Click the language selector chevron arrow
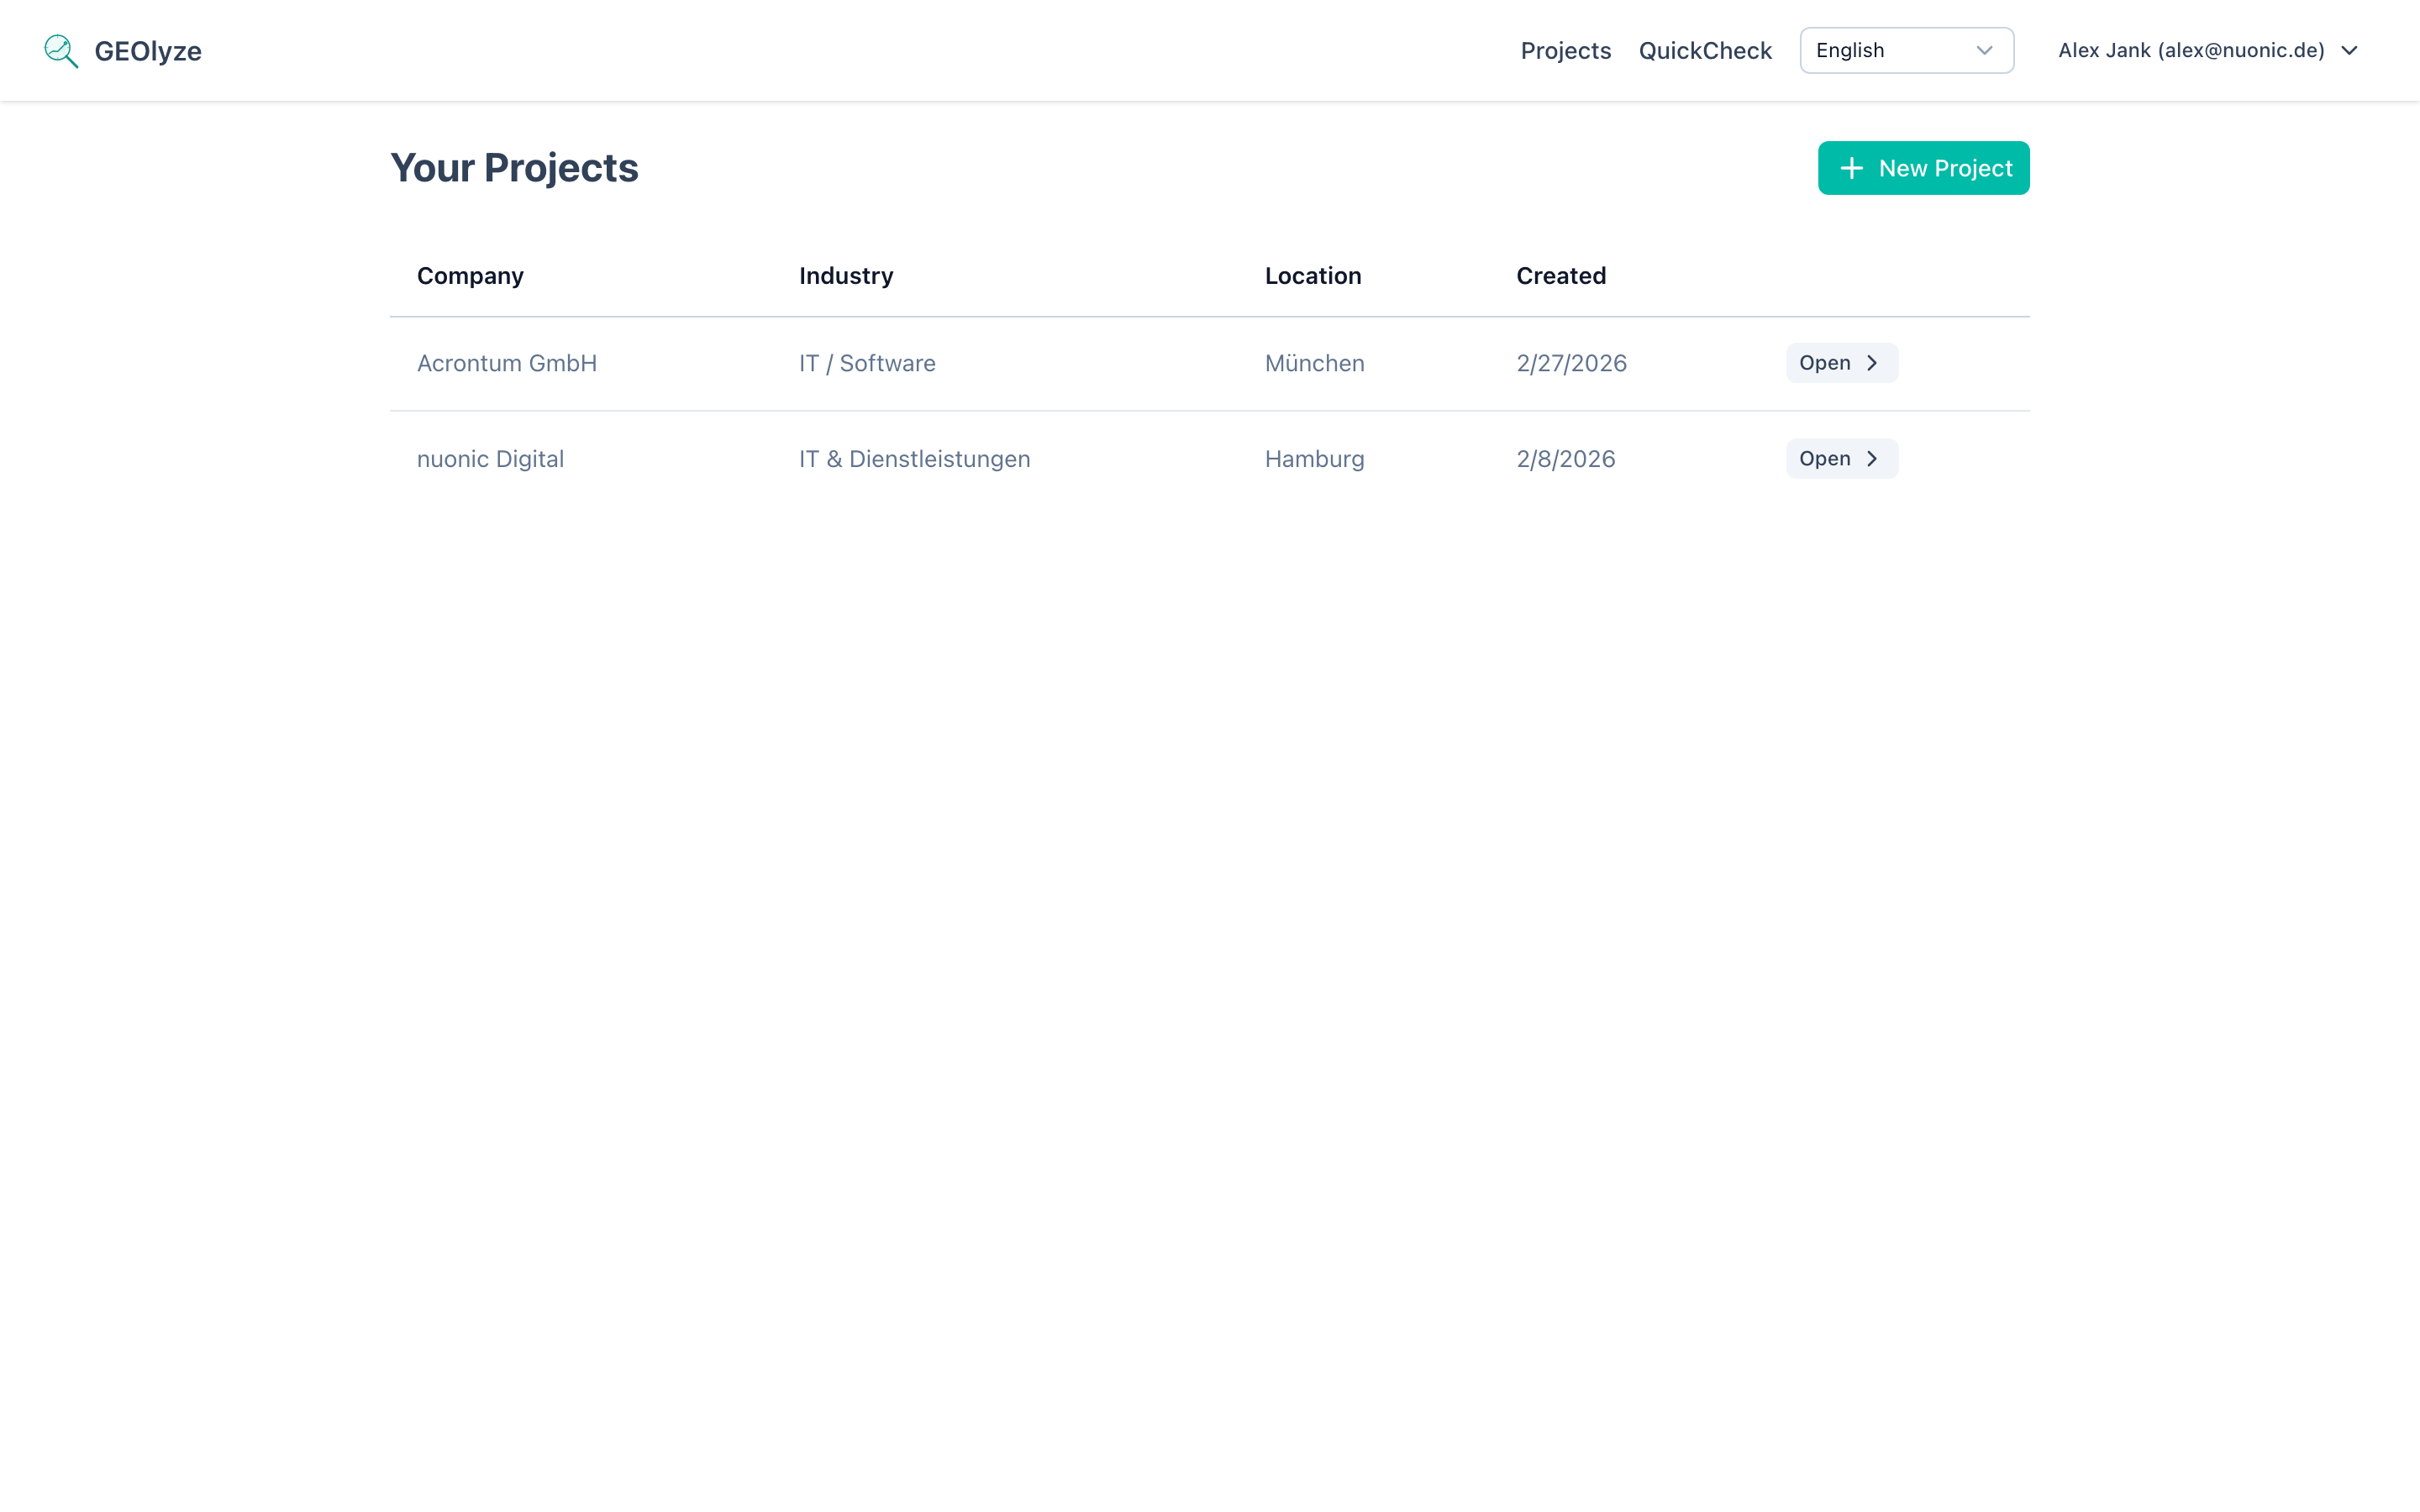2420x1512 pixels. point(1984,51)
